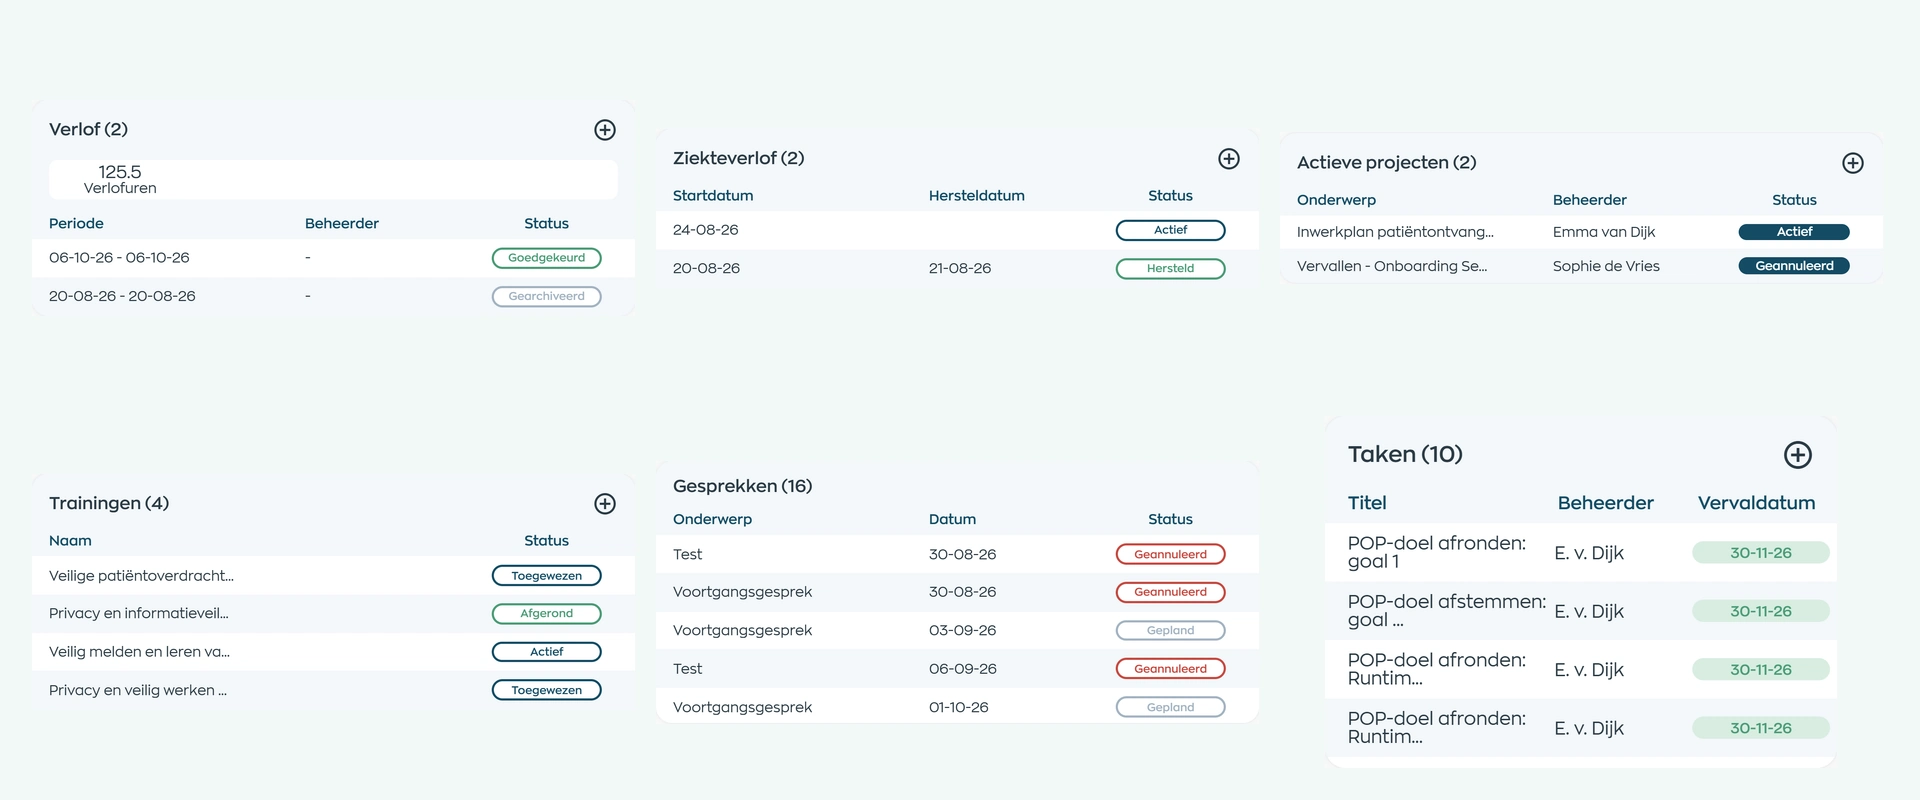This screenshot has width=1920, height=800.
Task: Open task POP-doel afstemmen: goal ...
Action: (x=1581, y=611)
